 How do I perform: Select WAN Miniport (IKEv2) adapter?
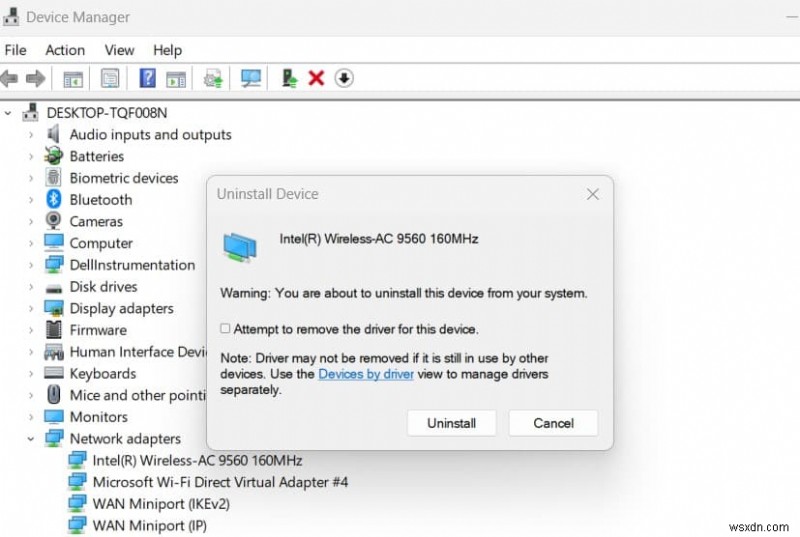(x=161, y=504)
